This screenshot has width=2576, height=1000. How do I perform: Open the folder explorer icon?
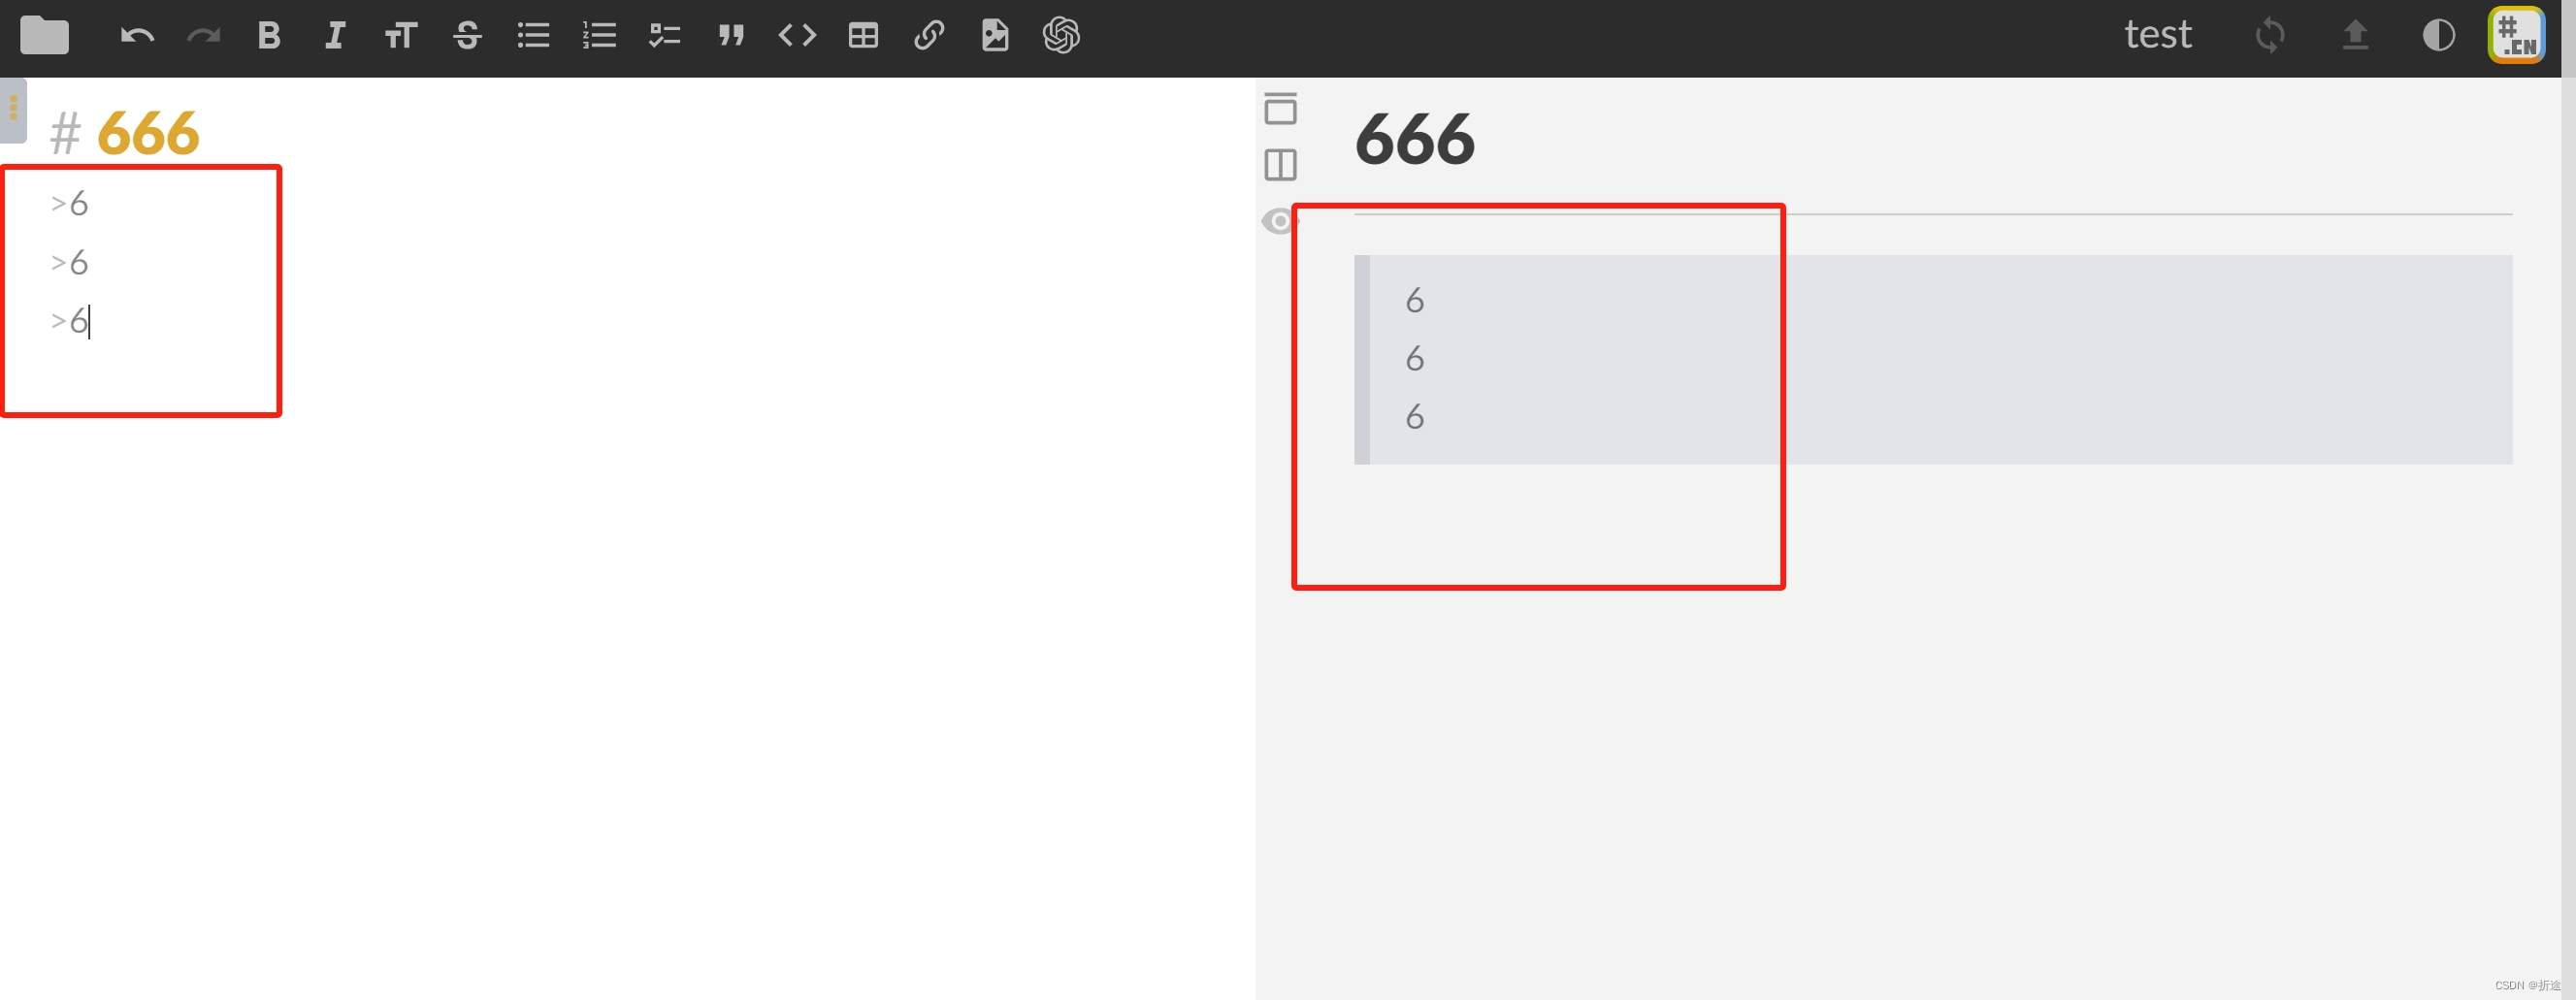click(x=44, y=36)
